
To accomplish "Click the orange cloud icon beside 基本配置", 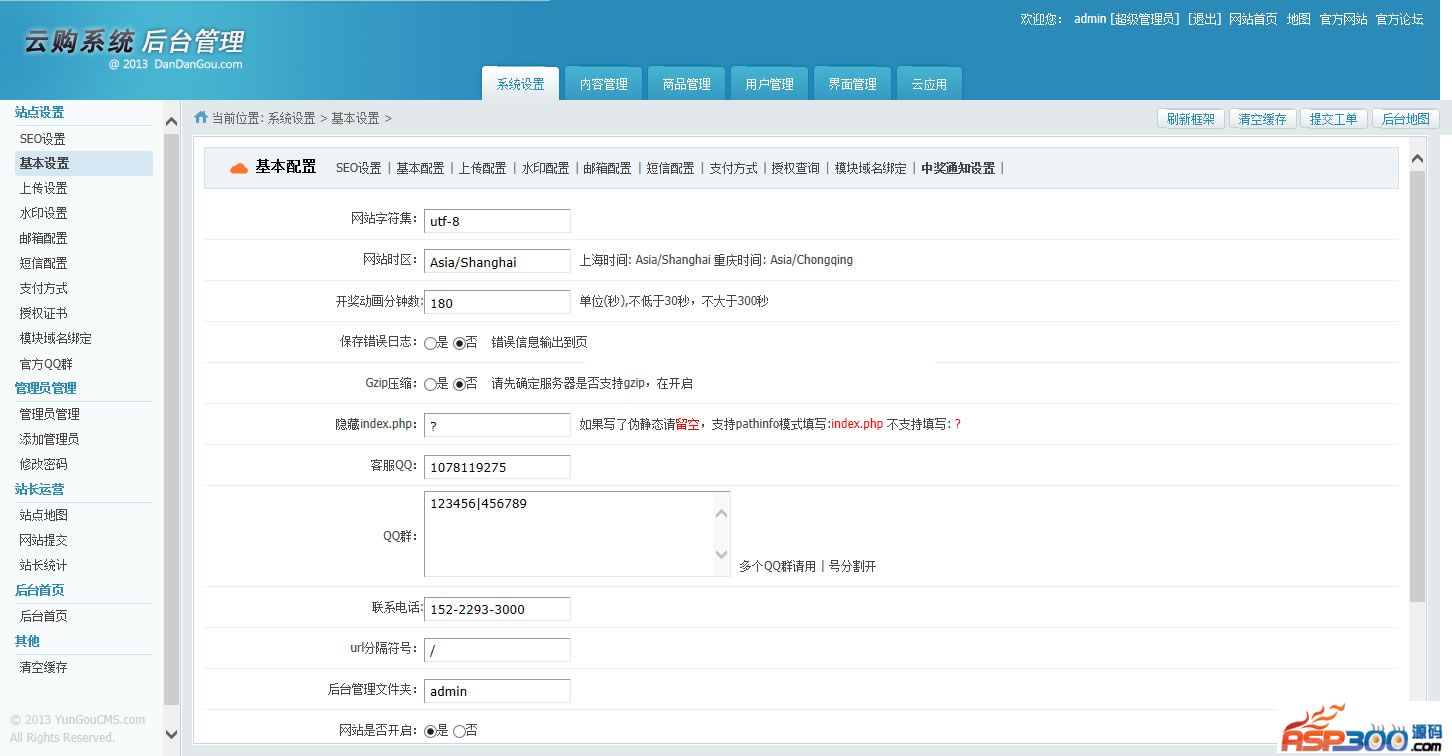I will (x=238, y=168).
